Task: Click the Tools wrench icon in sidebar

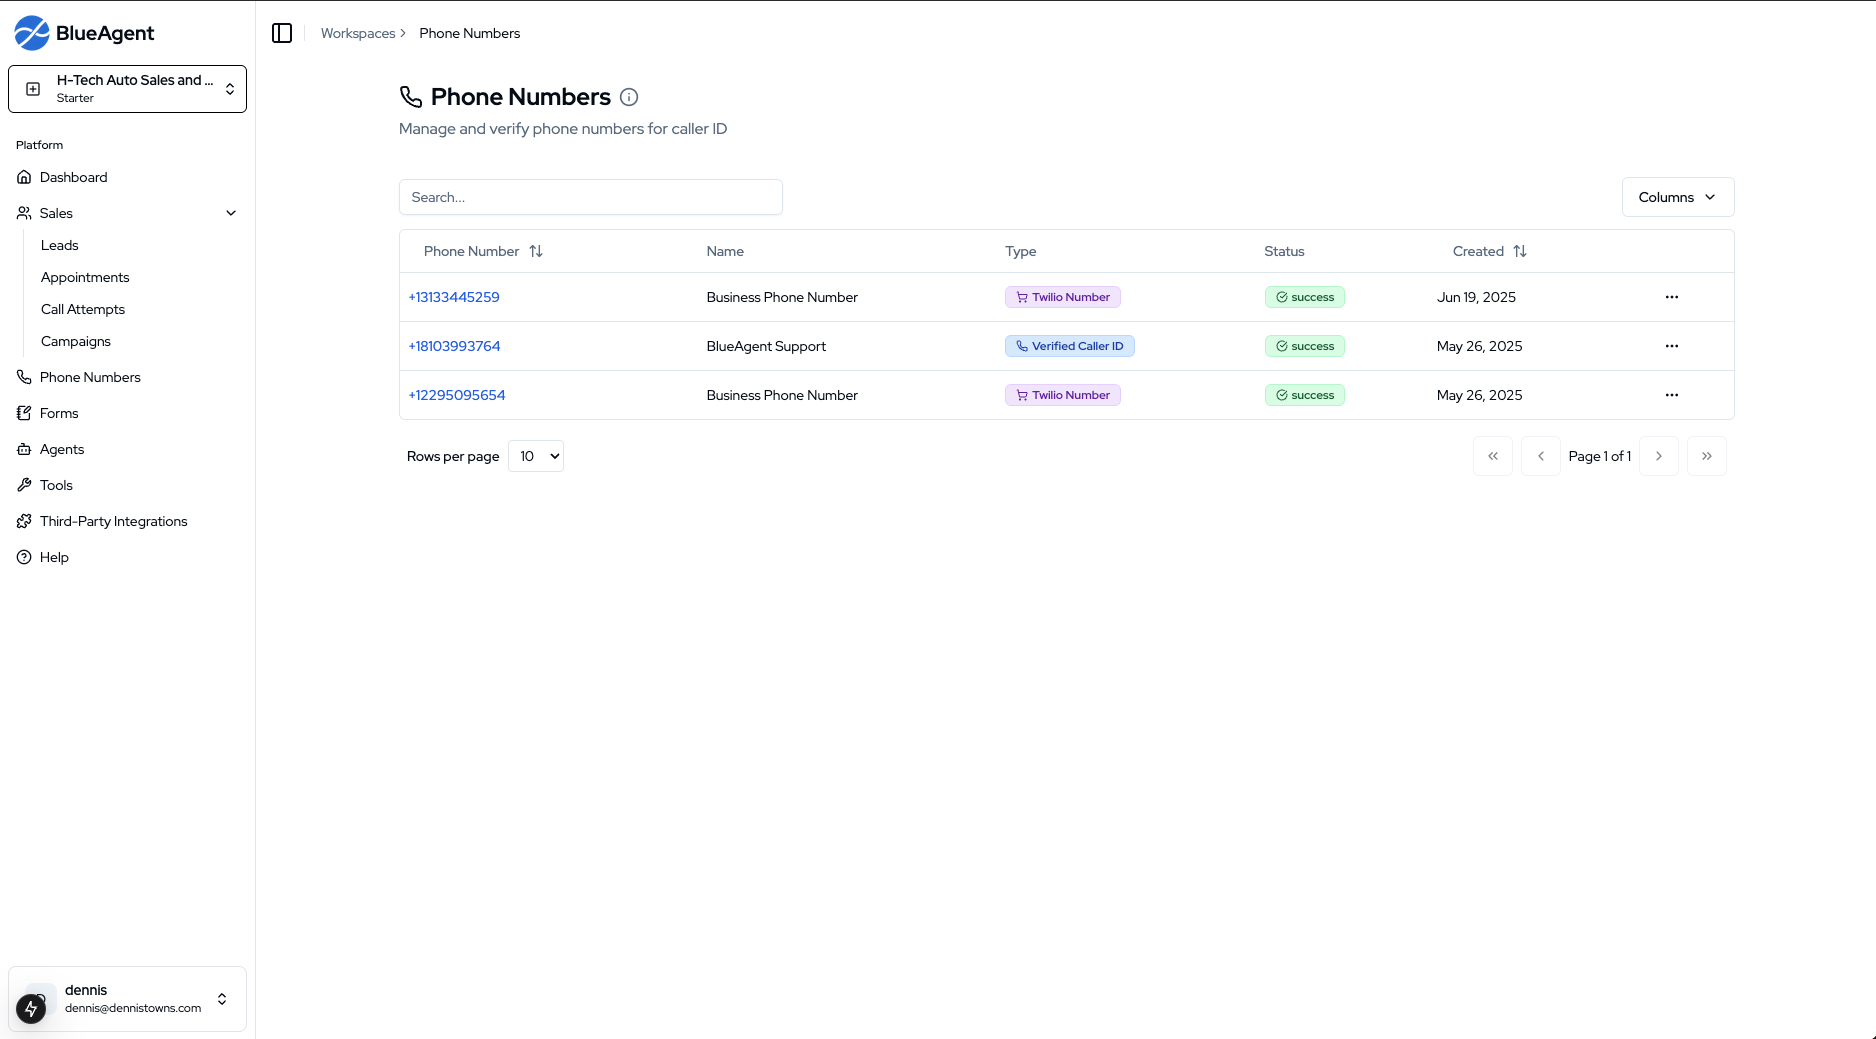Action: click(24, 485)
